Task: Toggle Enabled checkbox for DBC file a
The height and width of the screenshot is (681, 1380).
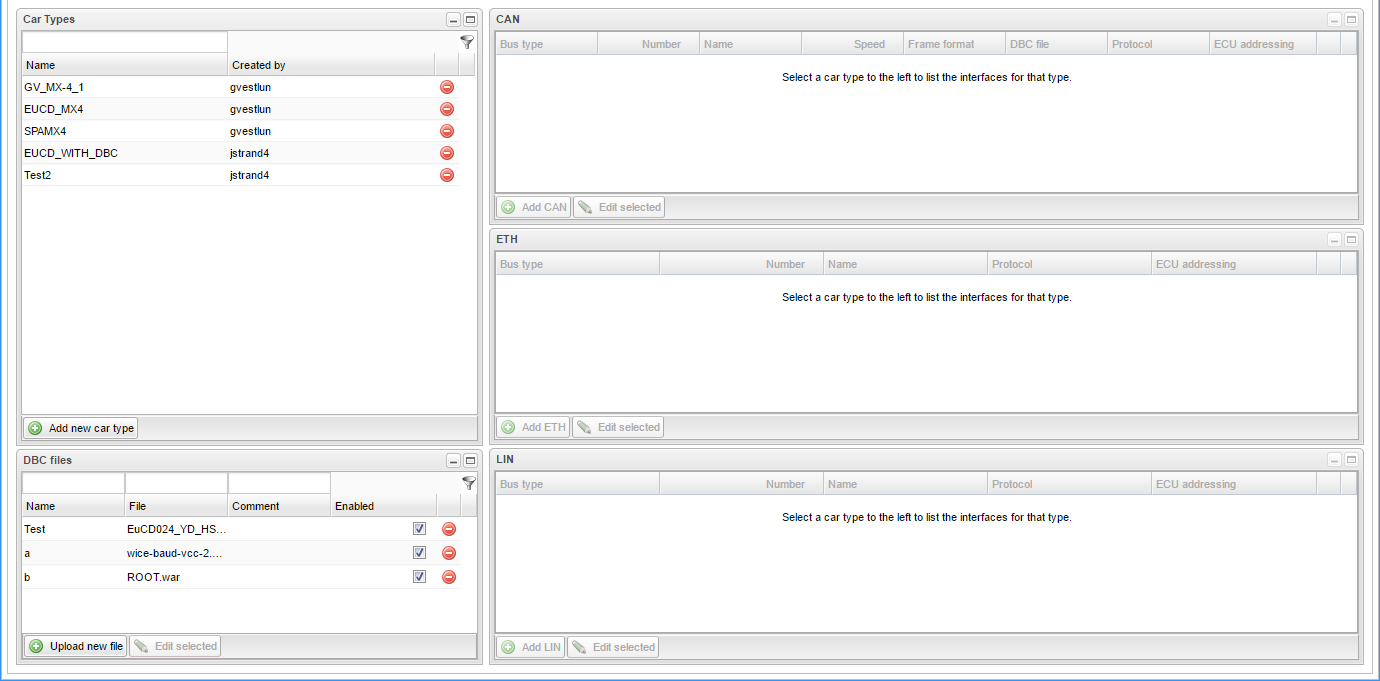Action: click(420, 553)
